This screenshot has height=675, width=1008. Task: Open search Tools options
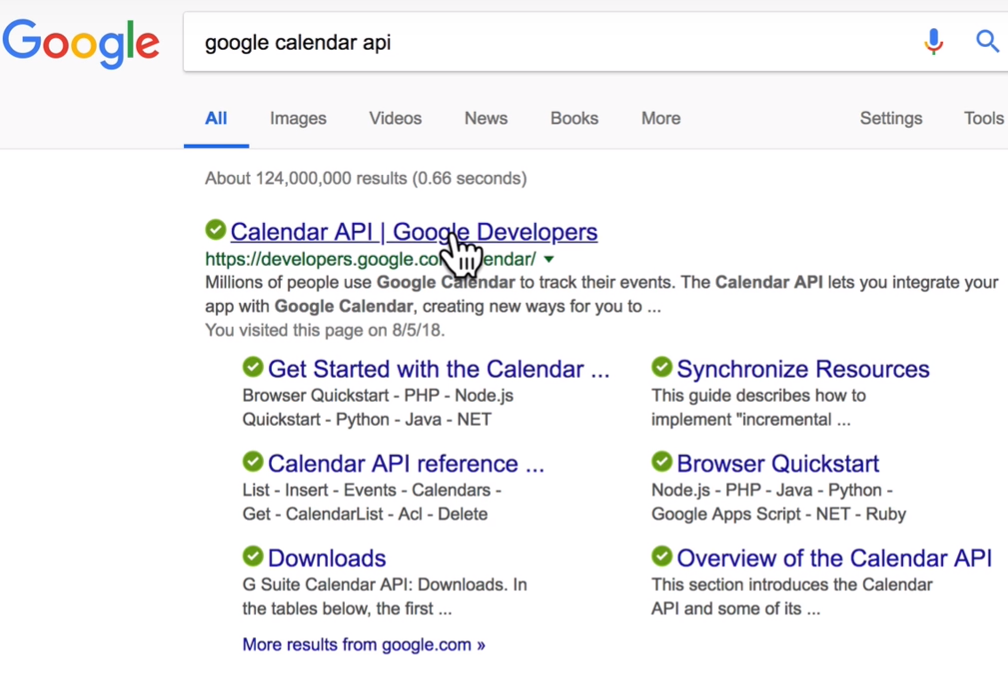coord(984,118)
